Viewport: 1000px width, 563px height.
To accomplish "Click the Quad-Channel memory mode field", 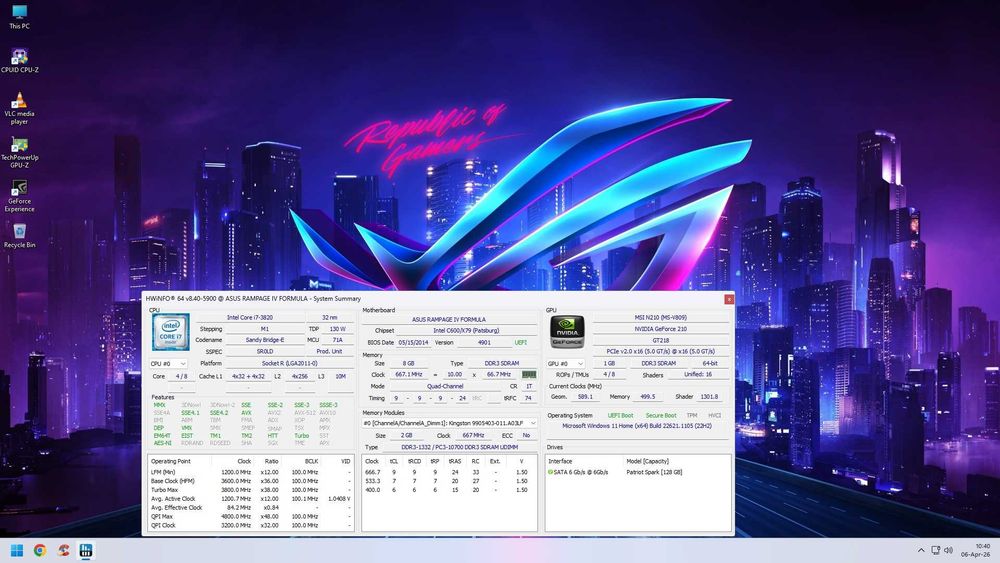I will pyautogui.click(x=445, y=386).
